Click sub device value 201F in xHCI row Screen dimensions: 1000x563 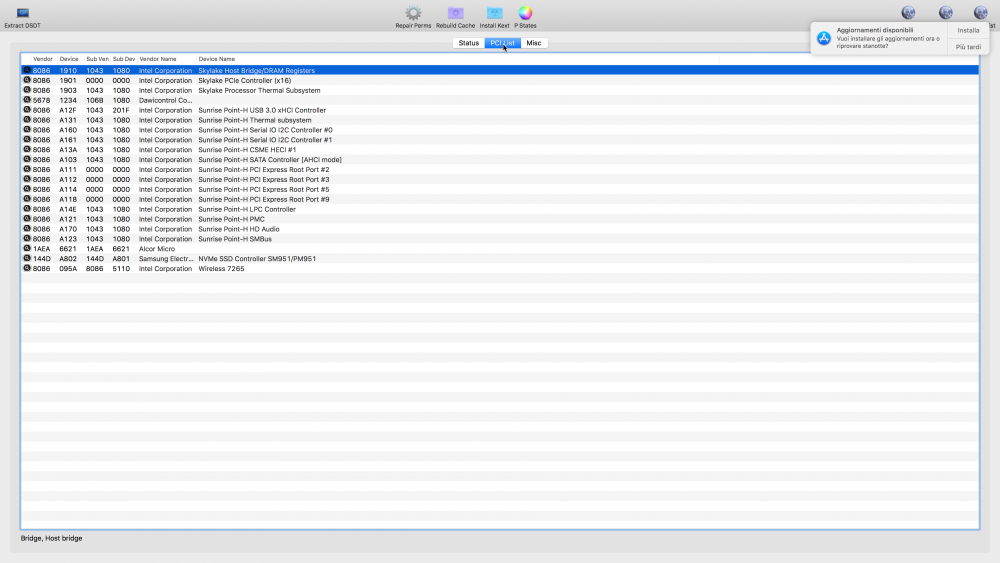pyautogui.click(x=121, y=110)
